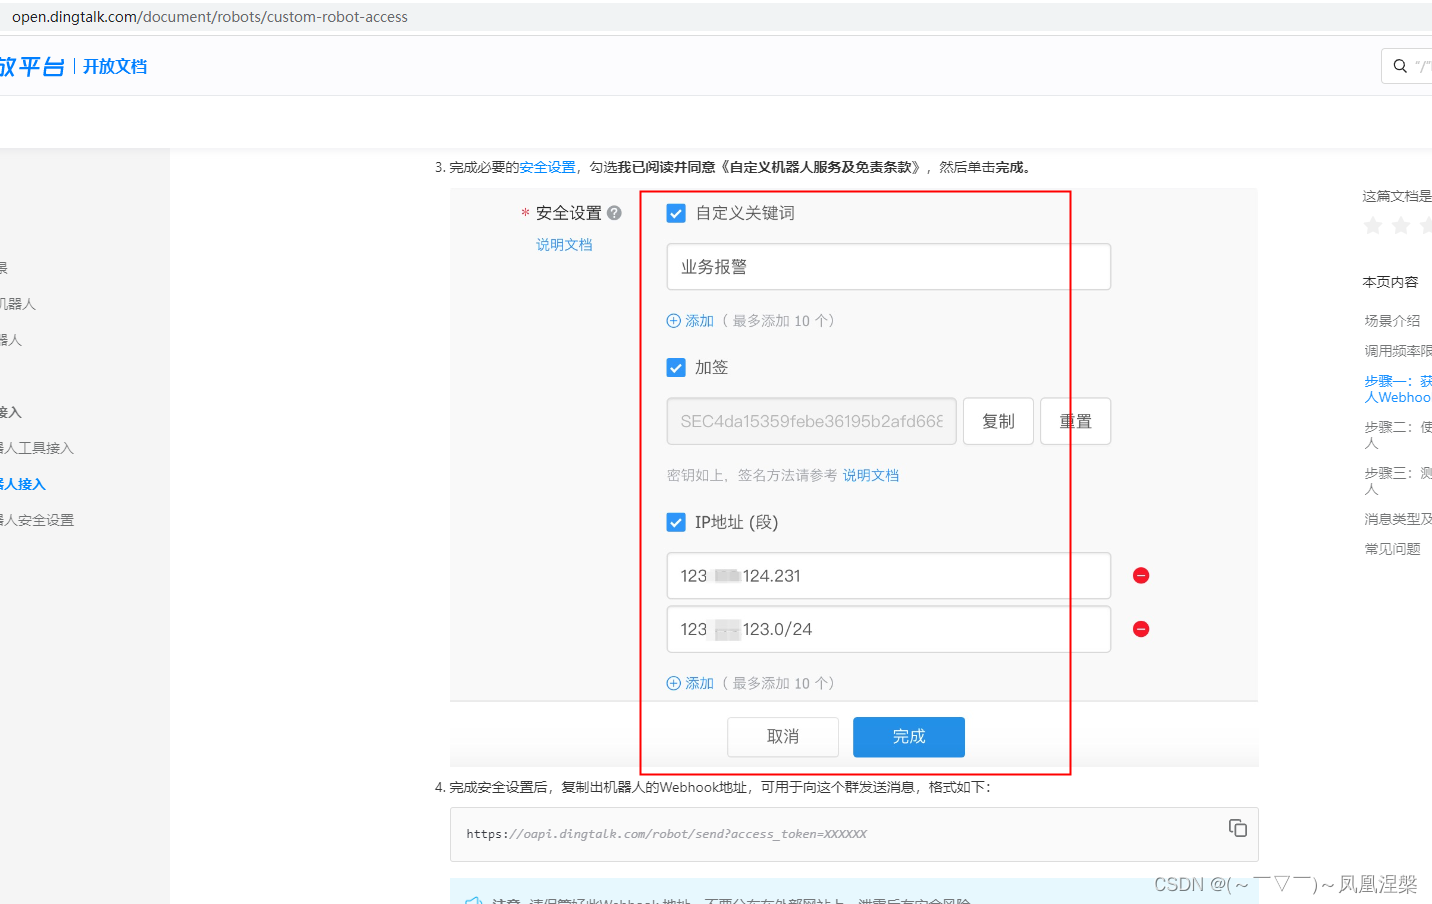
Task: Rate the document with the second star
Action: 1401,226
